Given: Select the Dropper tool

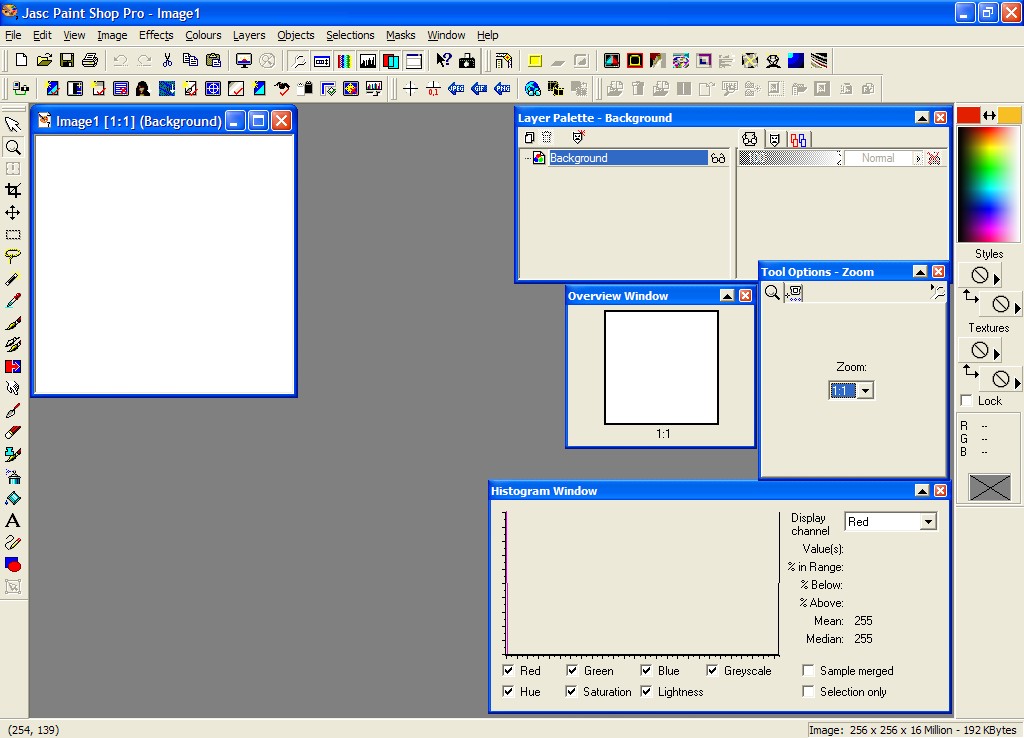Looking at the screenshot, I should tap(12, 300).
